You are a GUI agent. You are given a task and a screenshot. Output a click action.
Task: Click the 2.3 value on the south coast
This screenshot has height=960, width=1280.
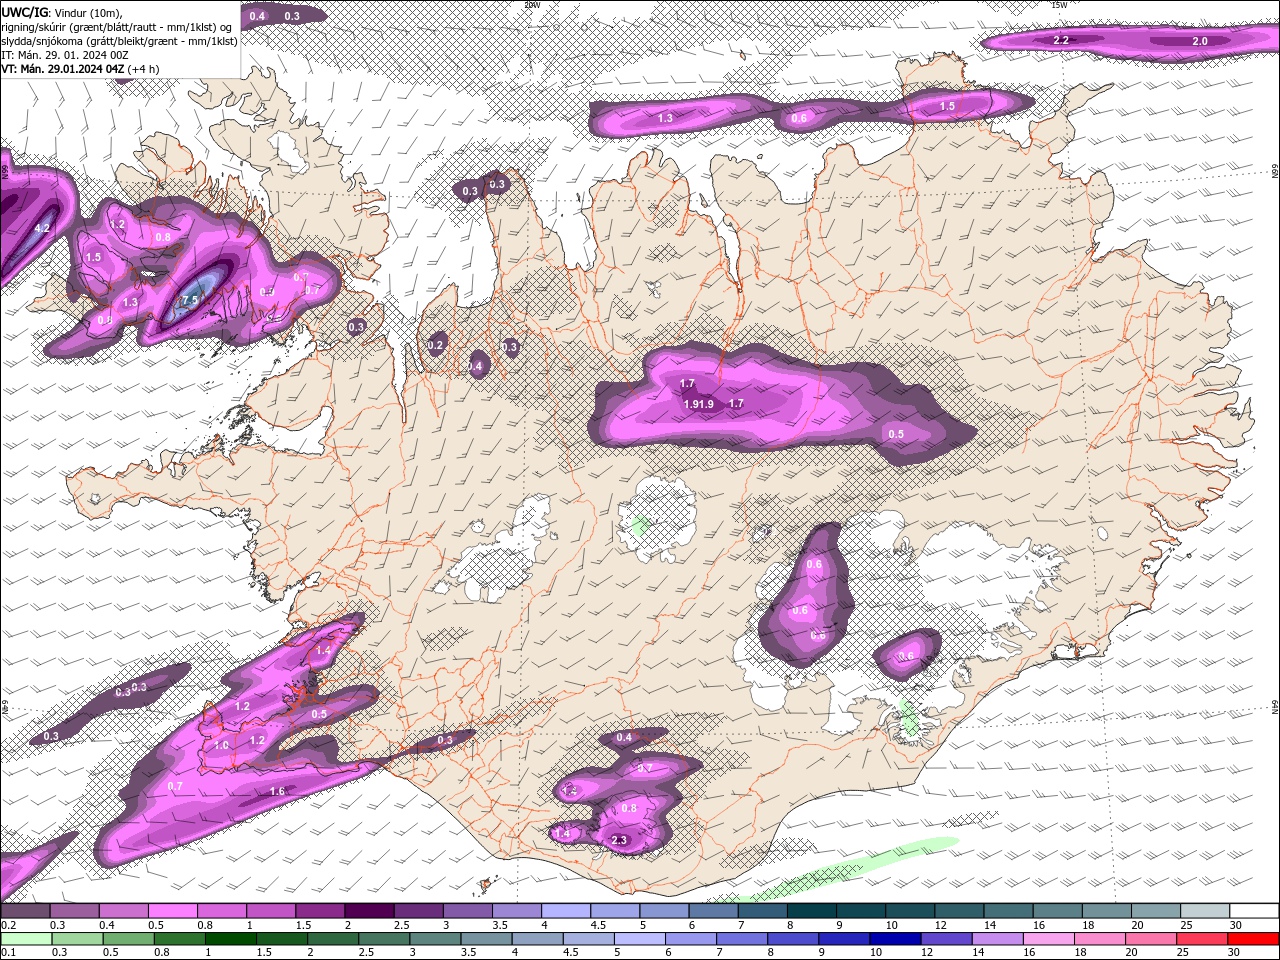click(619, 840)
